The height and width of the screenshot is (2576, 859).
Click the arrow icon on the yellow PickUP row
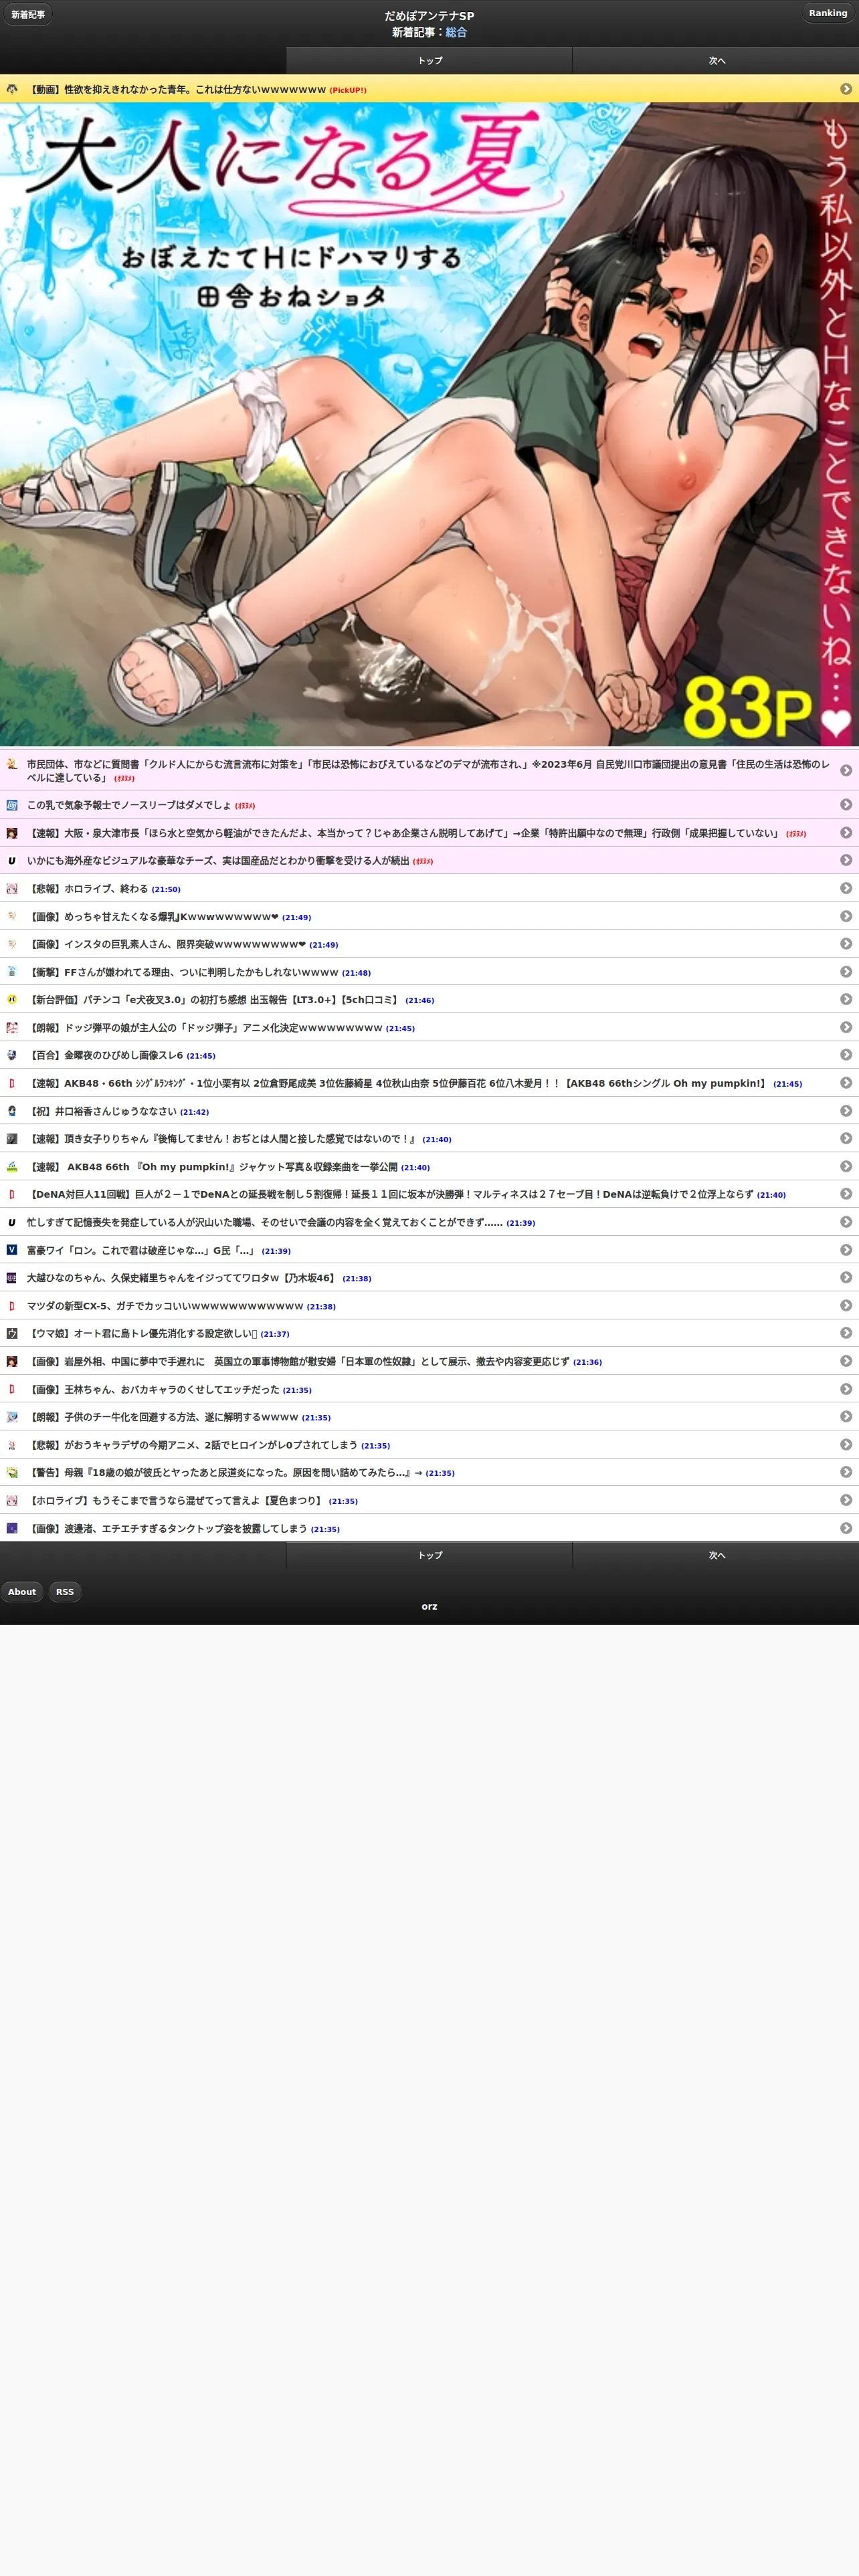(x=846, y=89)
